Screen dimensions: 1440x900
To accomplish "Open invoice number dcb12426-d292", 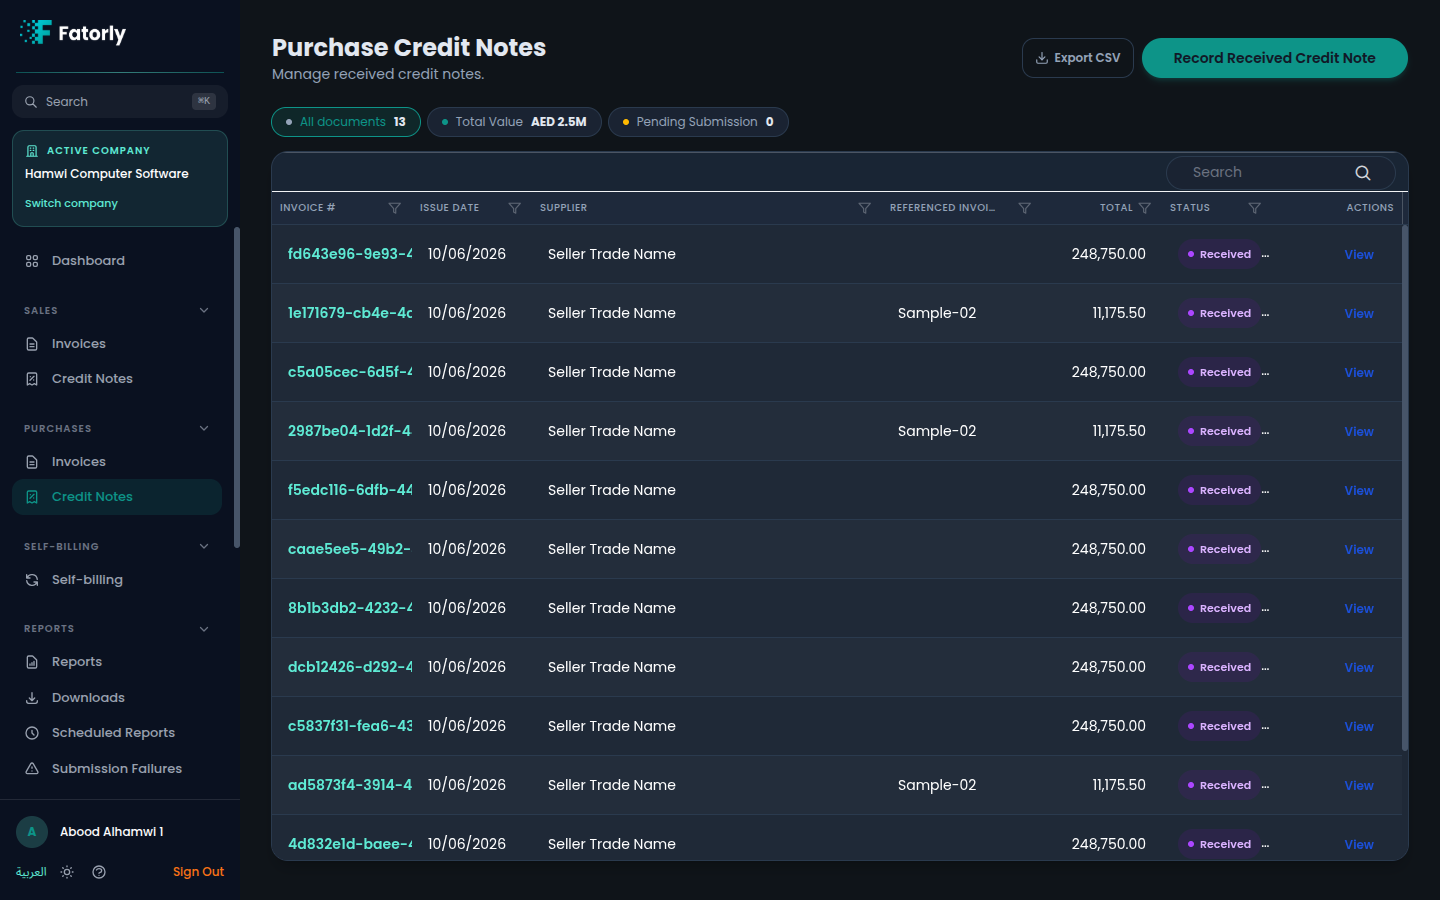I will [350, 667].
